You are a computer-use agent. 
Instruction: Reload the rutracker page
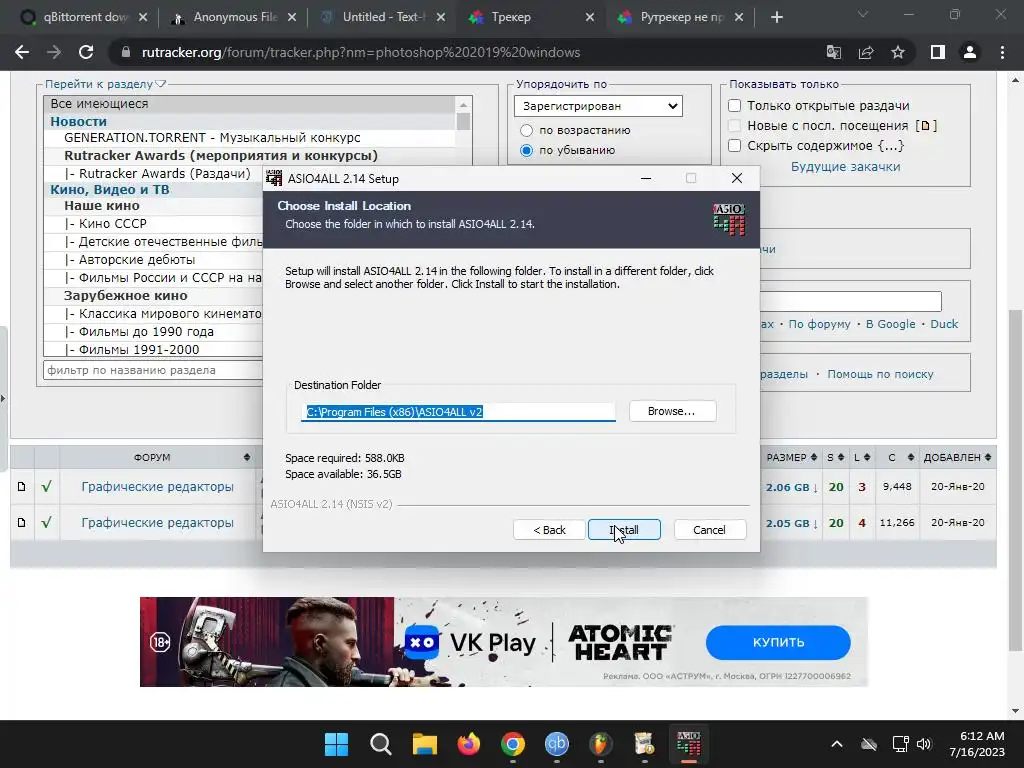click(x=86, y=52)
